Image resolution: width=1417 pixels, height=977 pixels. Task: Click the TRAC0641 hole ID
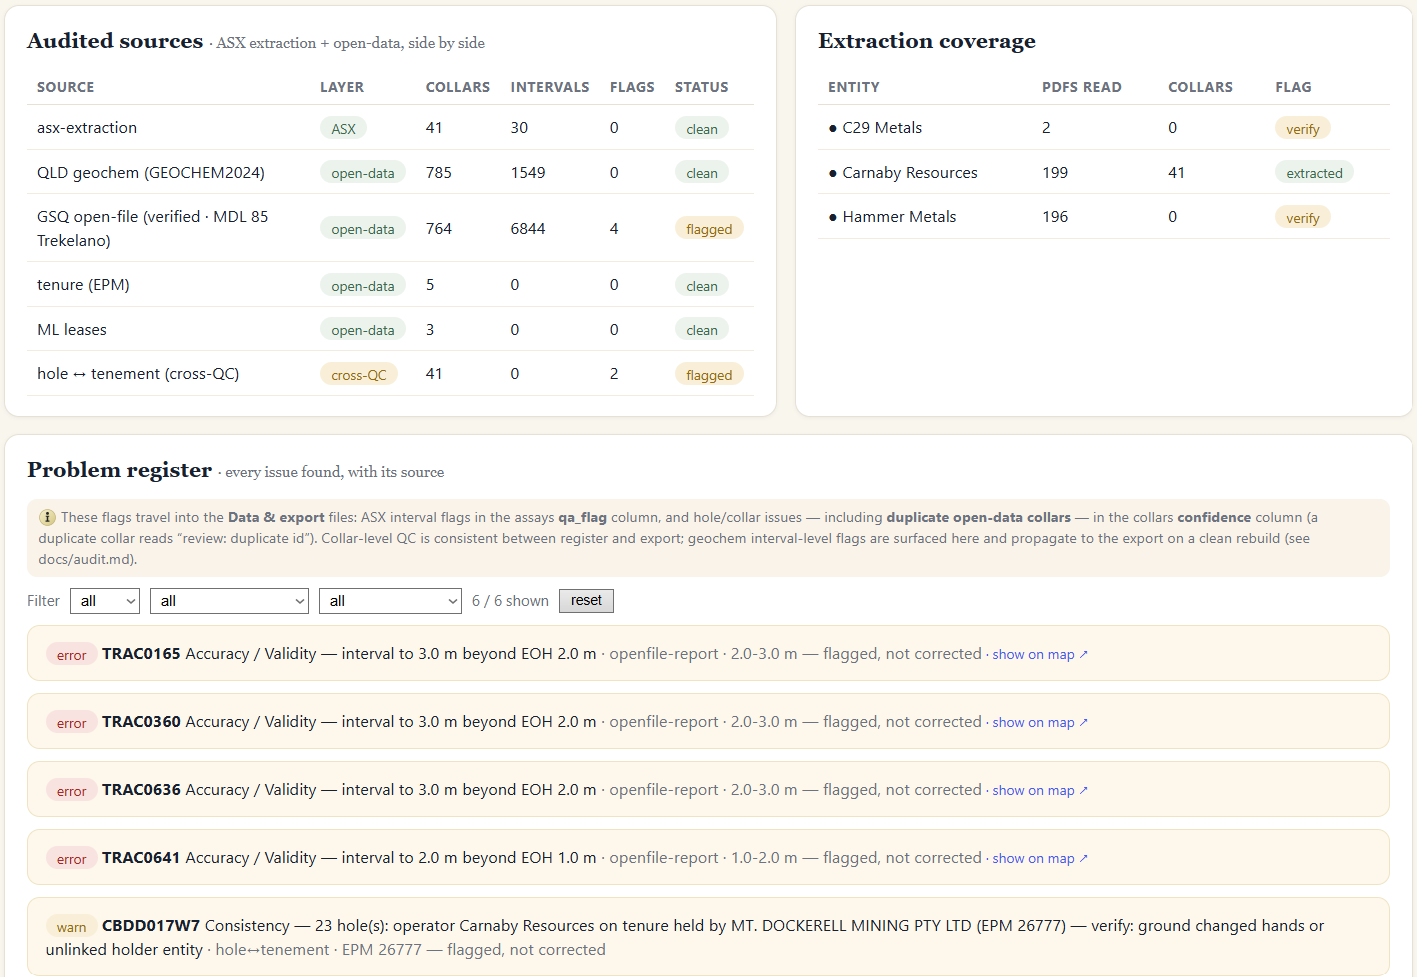point(141,858)
